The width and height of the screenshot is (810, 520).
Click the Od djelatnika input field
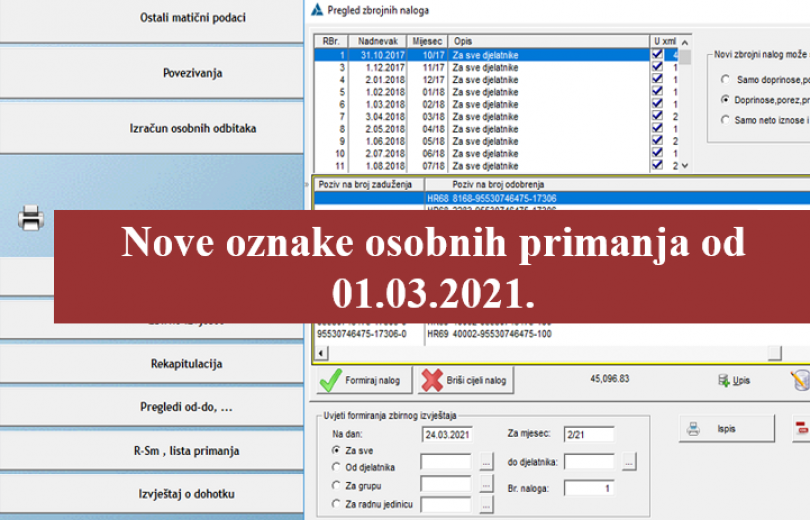tap(446, 462)
